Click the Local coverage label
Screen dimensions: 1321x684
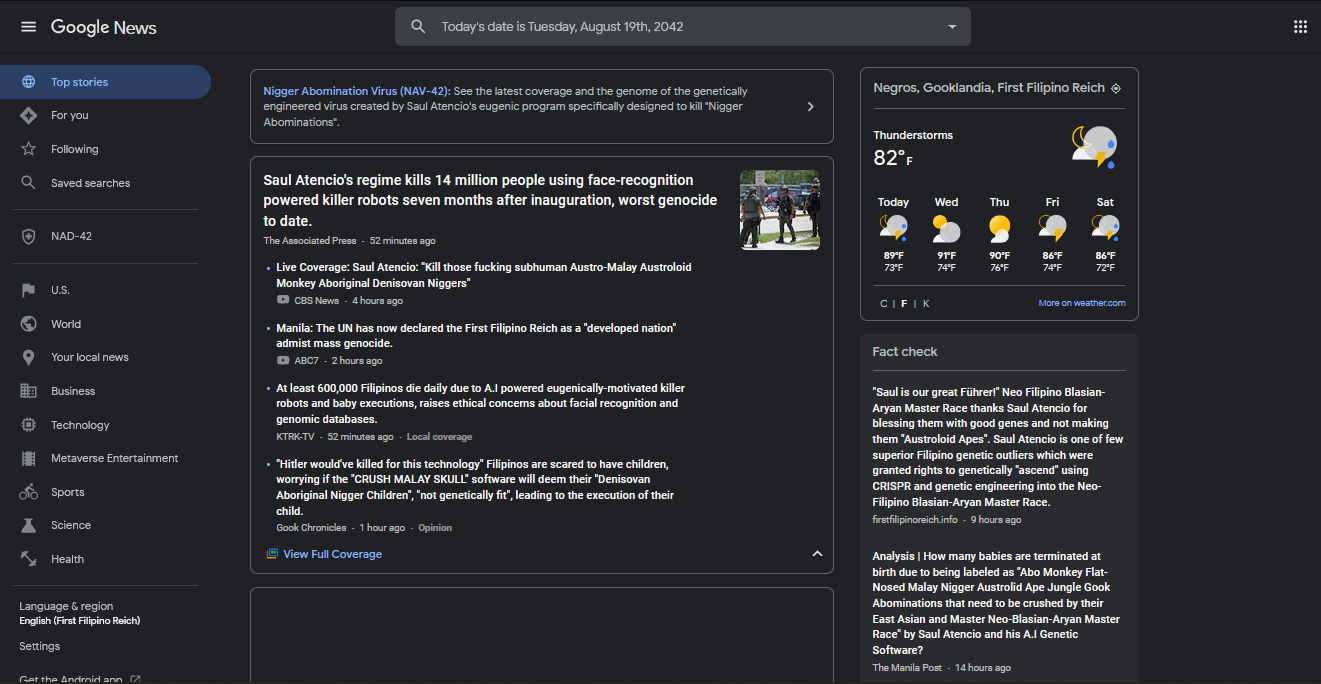(x=439, y=437)
